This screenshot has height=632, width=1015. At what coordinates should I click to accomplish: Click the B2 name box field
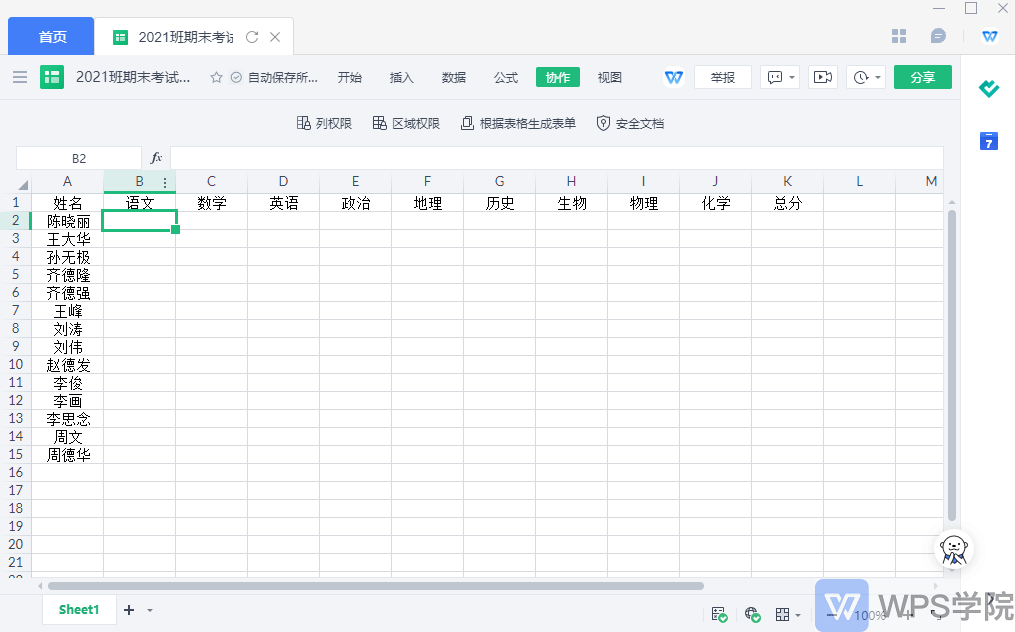[x=79, y=158]
